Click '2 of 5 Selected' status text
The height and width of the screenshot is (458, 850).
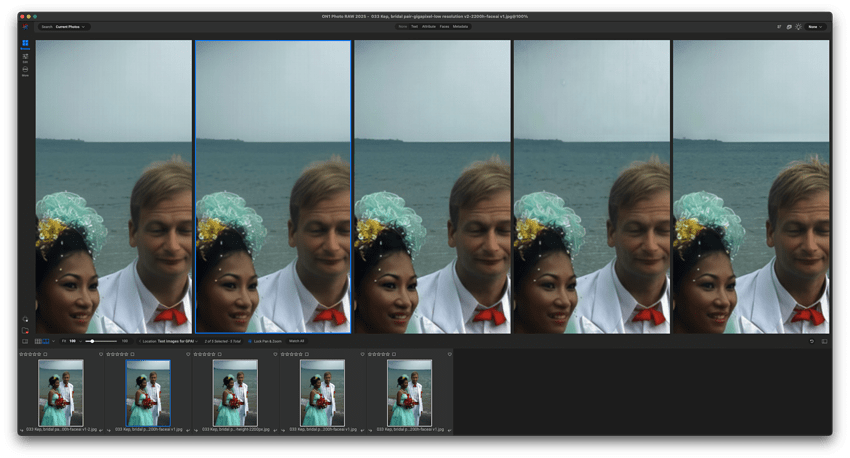pyautogui.click(x=222, y=341)
